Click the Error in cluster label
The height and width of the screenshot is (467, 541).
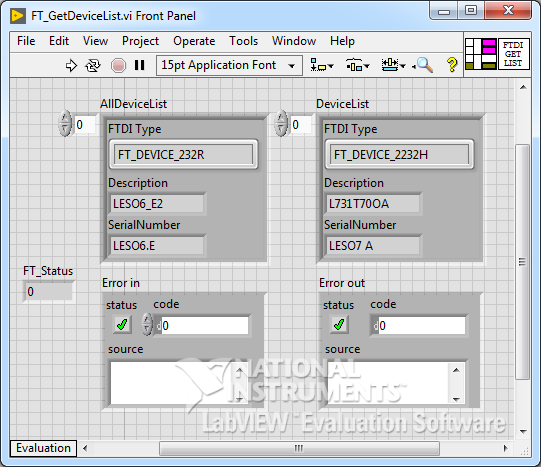[121, 283]
